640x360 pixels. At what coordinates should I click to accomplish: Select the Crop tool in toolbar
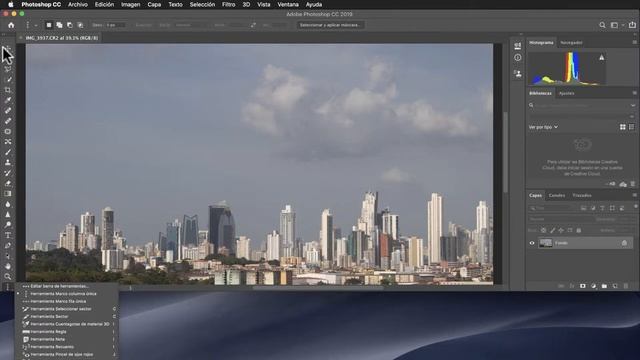point(8,90)
